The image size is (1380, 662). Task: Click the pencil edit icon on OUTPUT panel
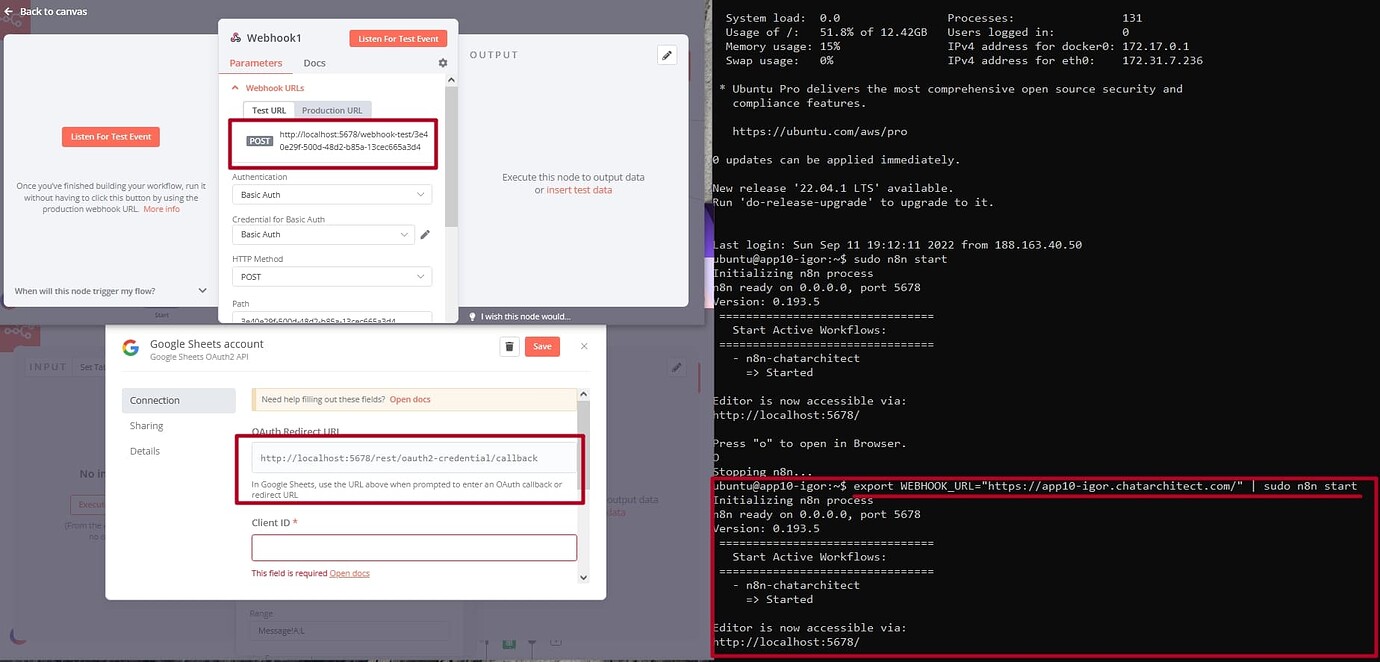667,55
